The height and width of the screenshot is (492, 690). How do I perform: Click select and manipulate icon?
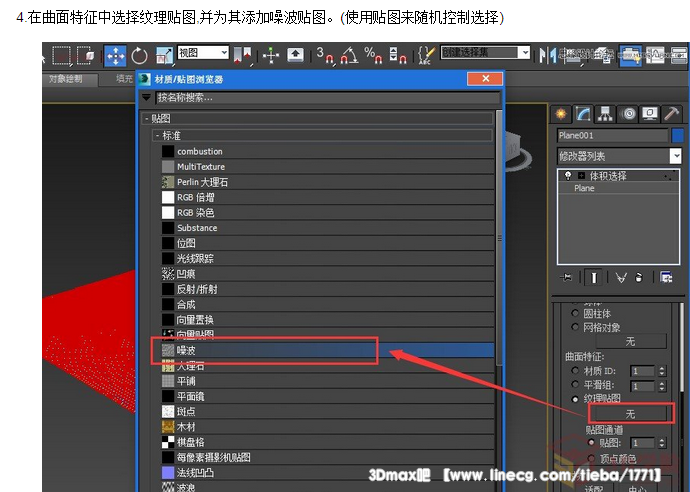point(271,55)
